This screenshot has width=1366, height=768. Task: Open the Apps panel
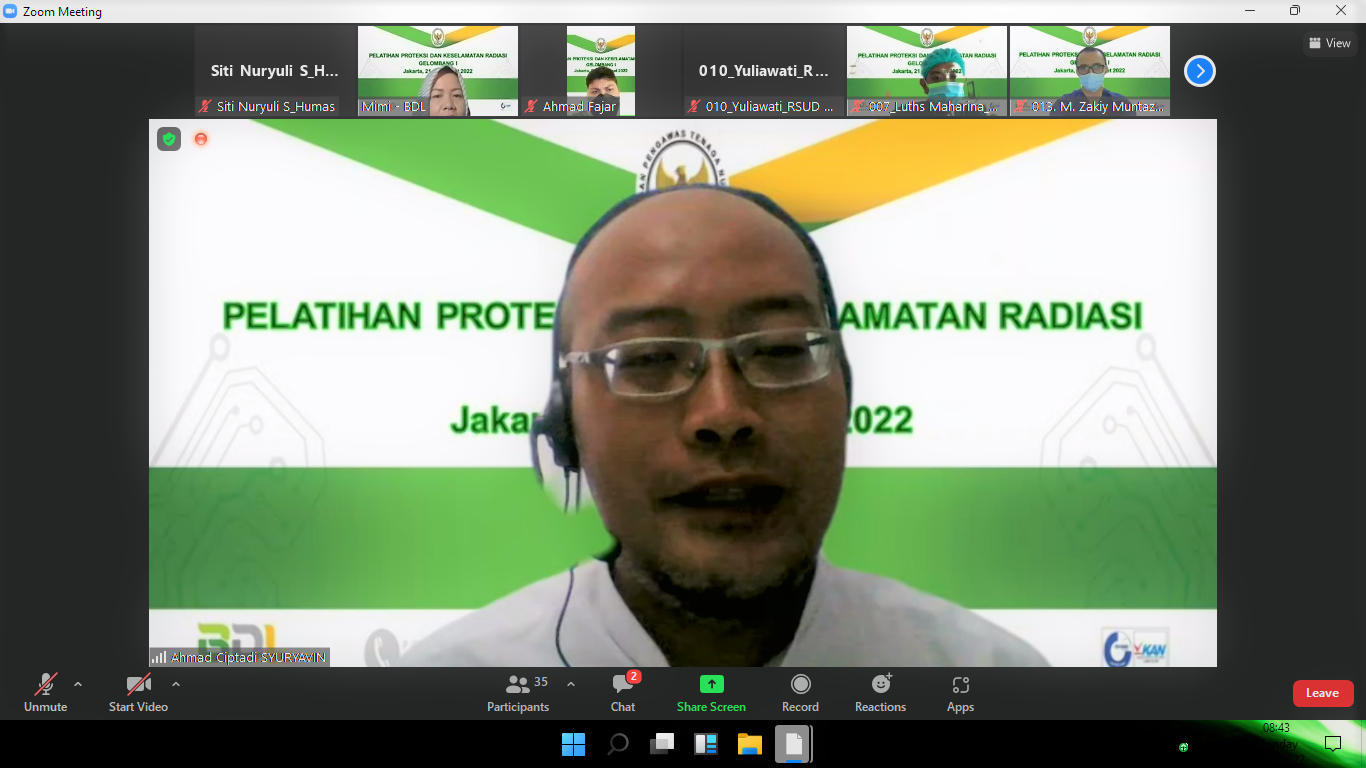(x=960, y=693)
